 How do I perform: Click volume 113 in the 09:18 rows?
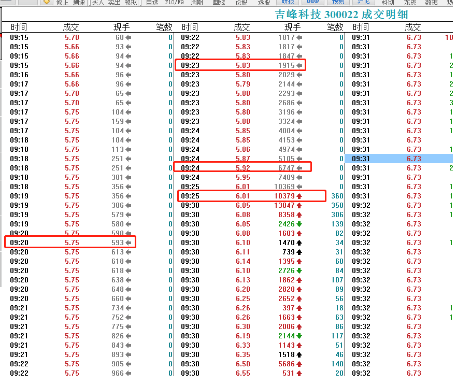pos(117,149)
